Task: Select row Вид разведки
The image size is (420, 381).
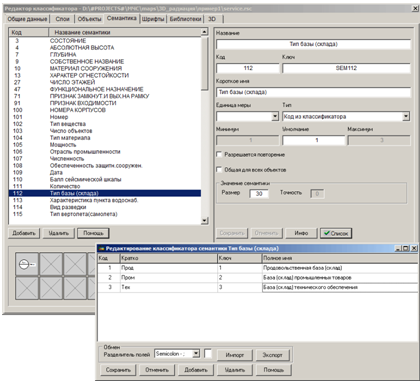Action: tap(105, 207)
